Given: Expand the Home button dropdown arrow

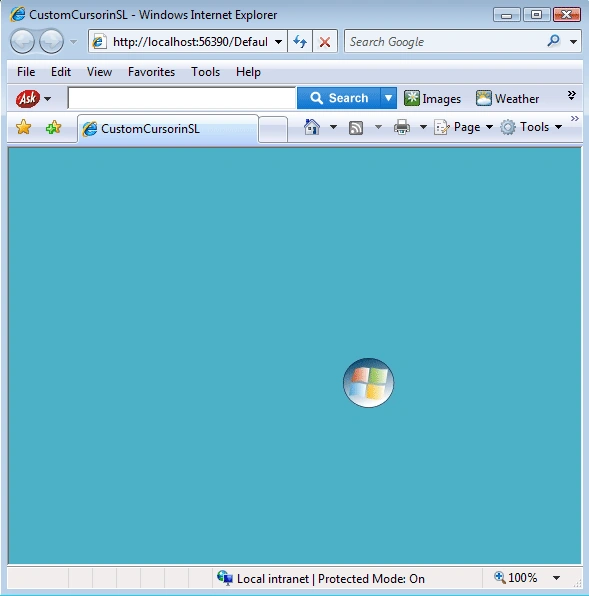Looking at the screenshot, I should point(333,127).
